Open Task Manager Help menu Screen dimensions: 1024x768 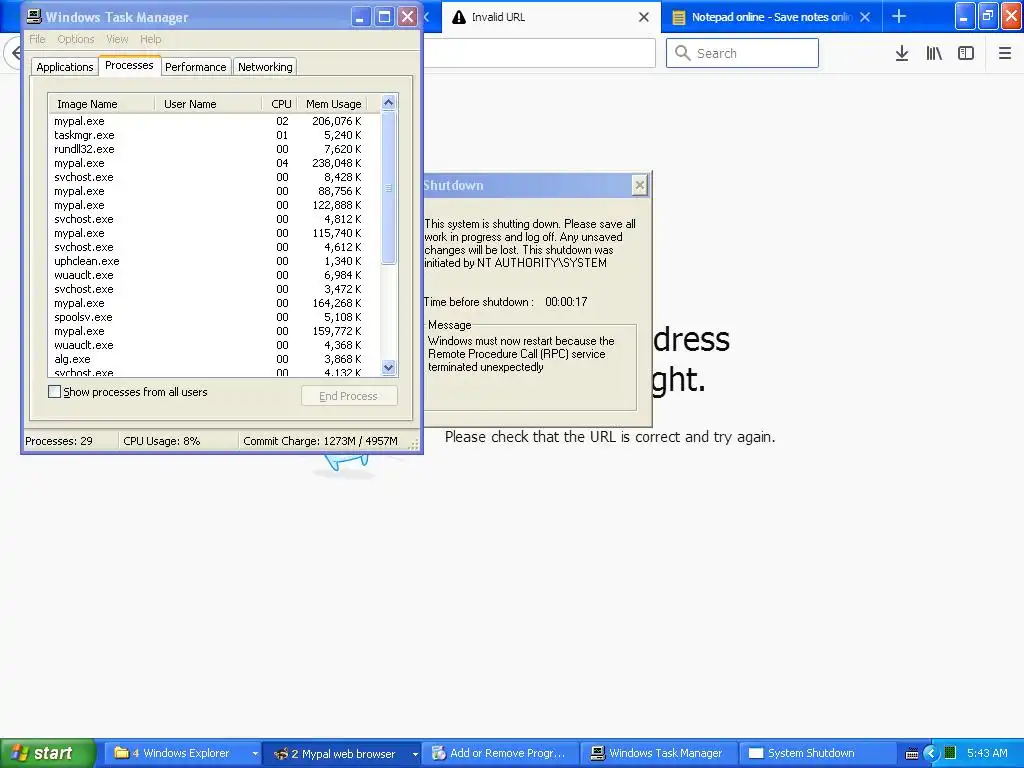150,39
